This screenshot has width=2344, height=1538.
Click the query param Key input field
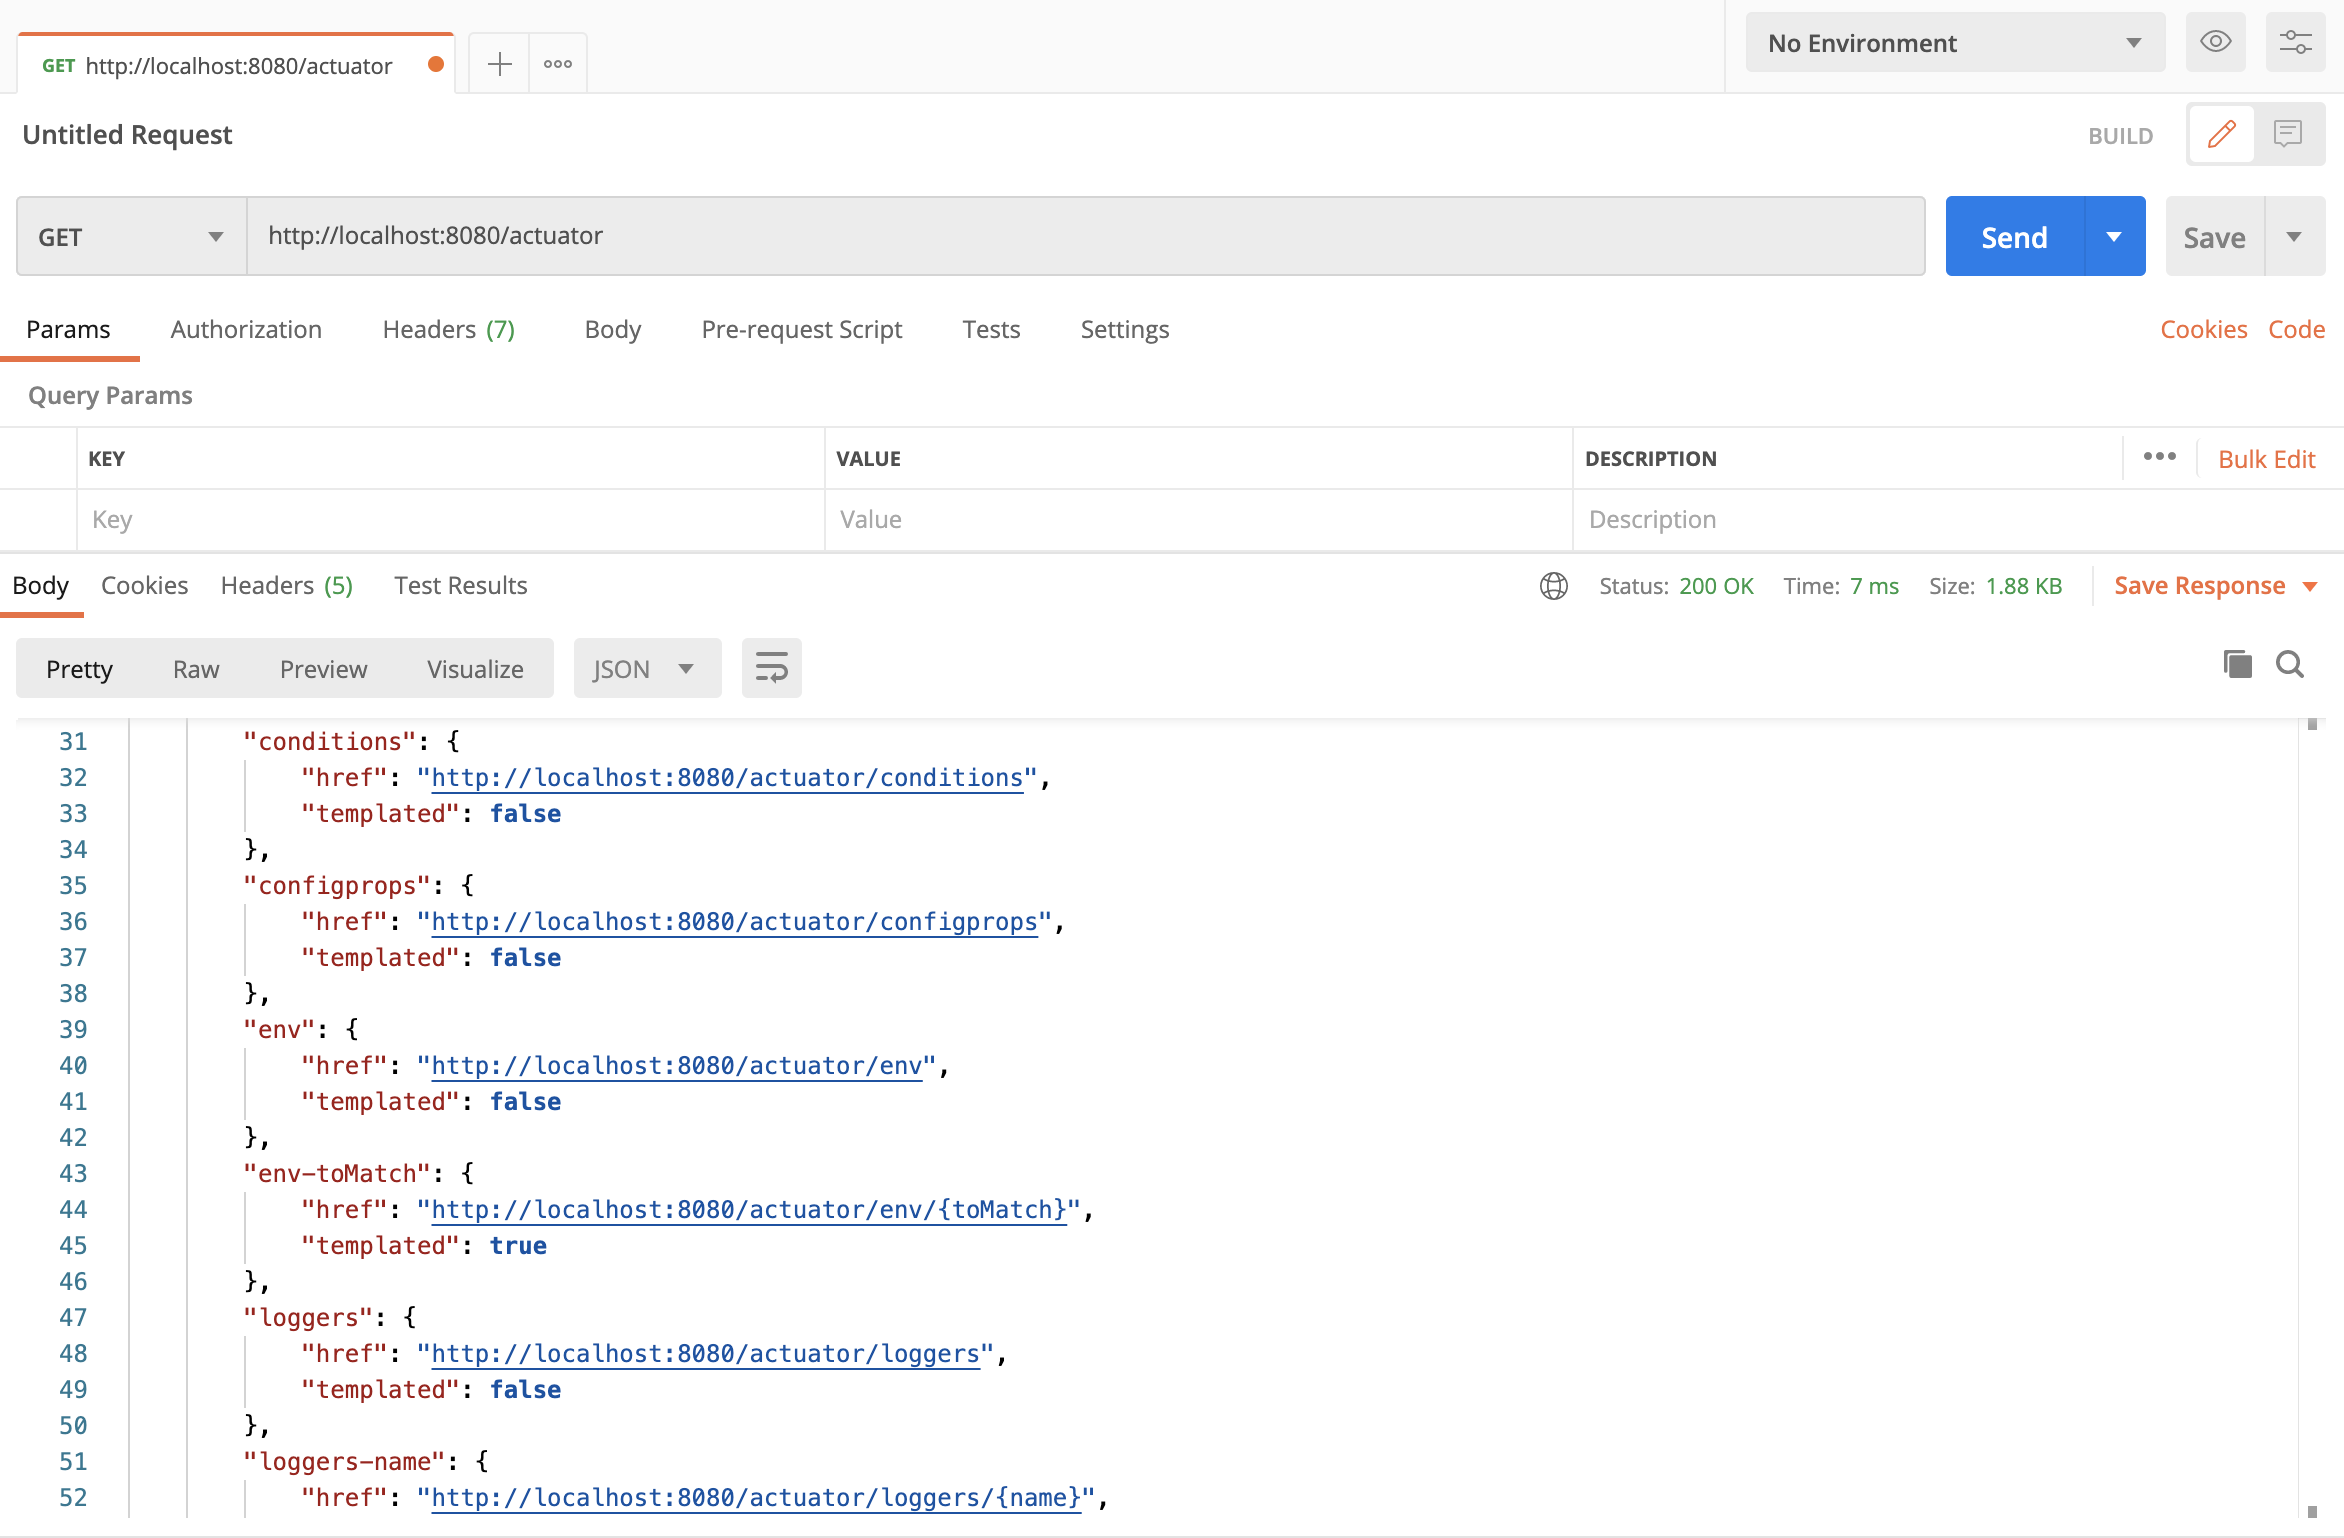point(450,520)
